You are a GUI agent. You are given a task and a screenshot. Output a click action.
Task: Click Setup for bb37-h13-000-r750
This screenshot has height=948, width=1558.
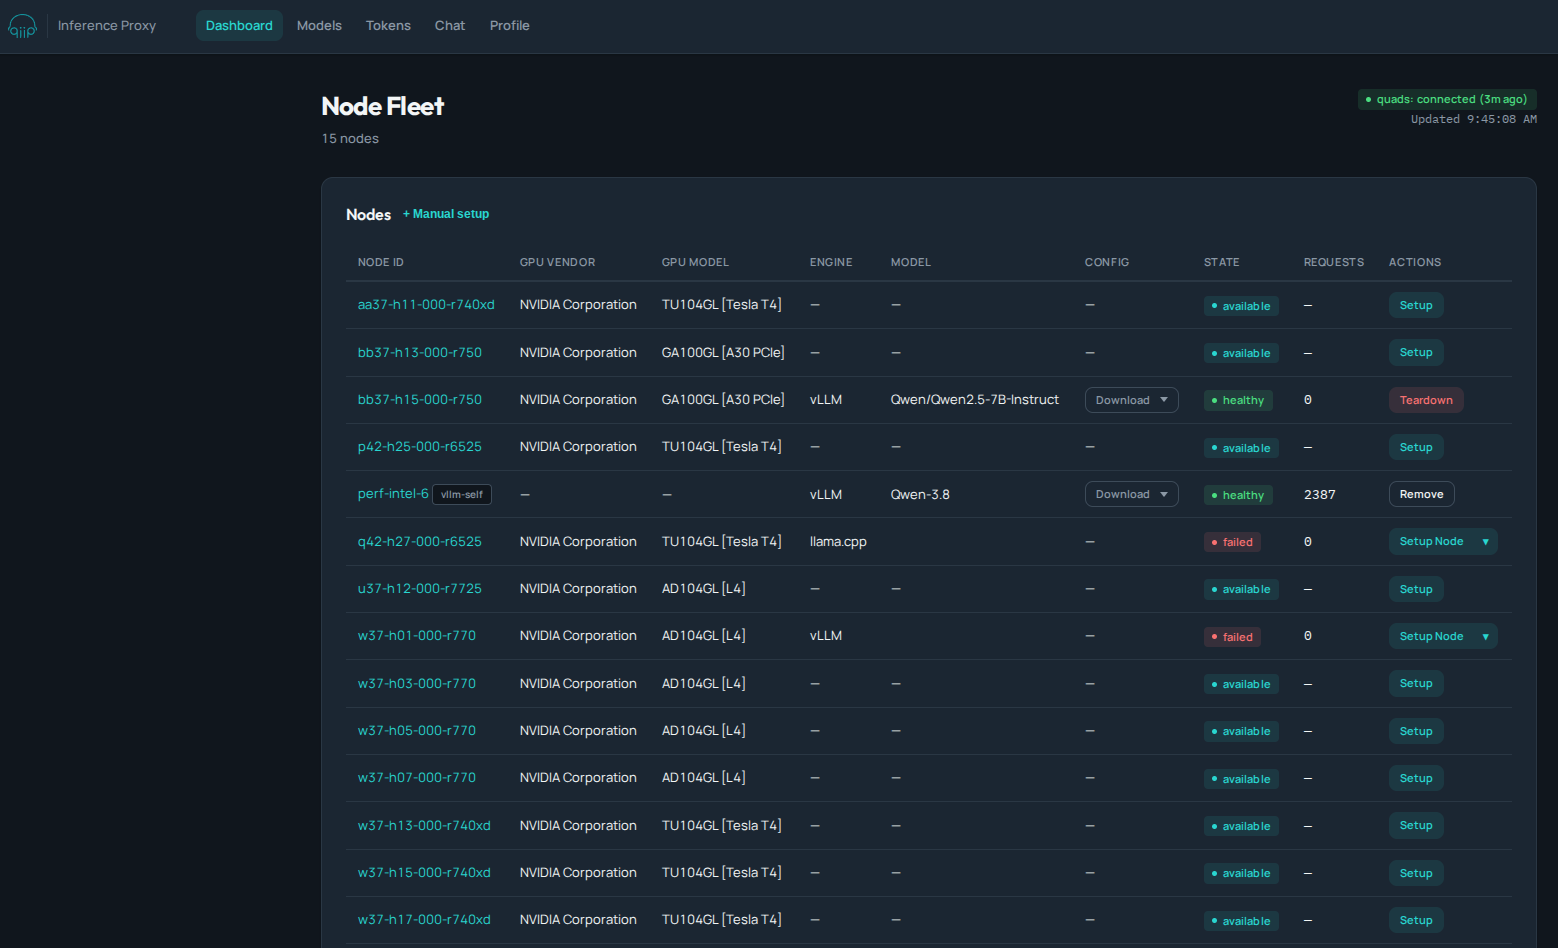tap(1416, 352)
